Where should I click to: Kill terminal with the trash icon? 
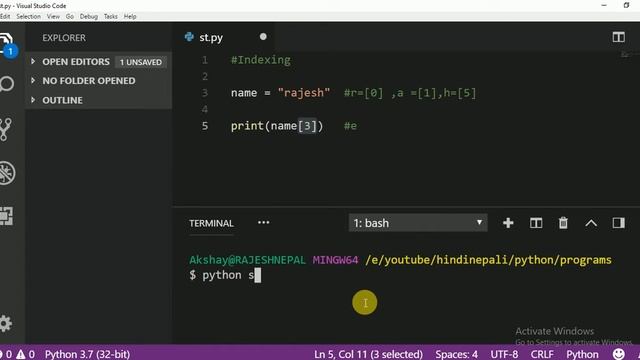coord(563,223)
